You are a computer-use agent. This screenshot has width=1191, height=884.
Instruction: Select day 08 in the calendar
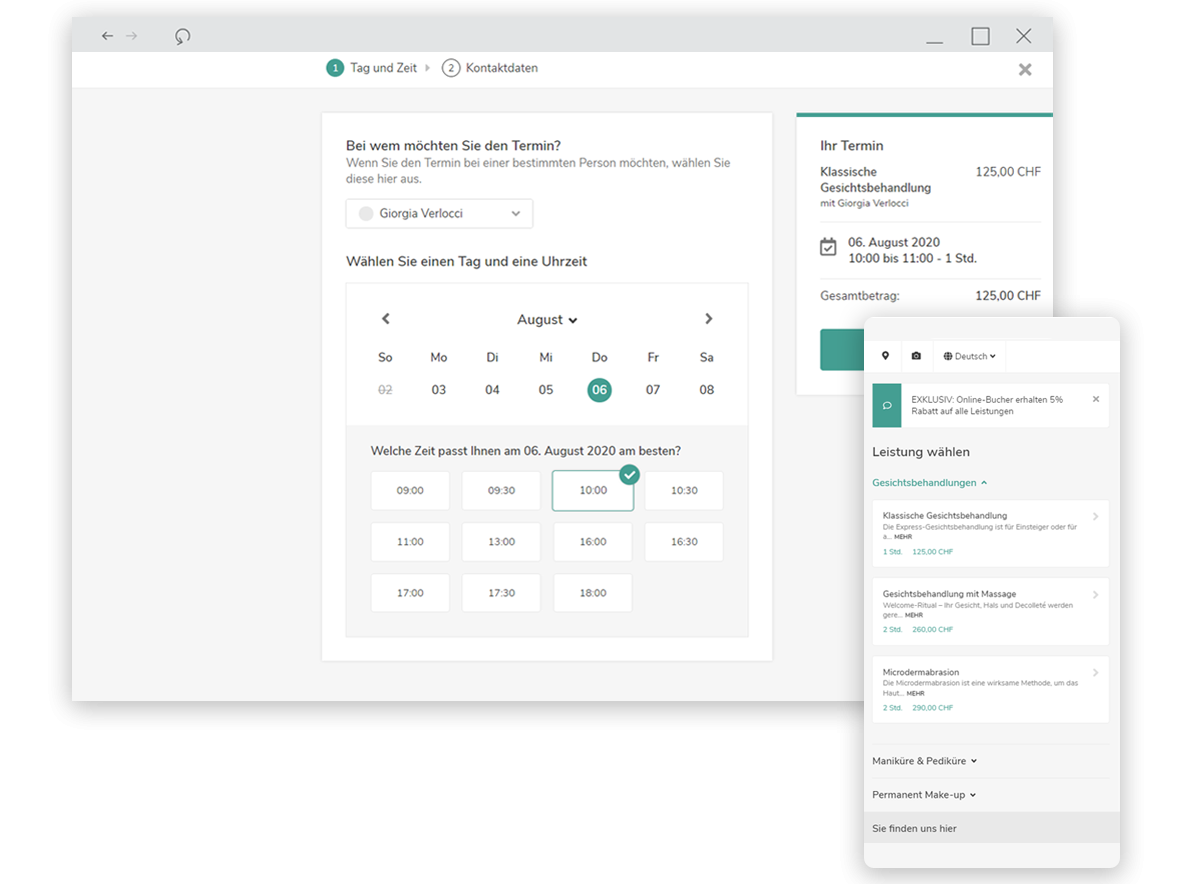coord(706,390)
